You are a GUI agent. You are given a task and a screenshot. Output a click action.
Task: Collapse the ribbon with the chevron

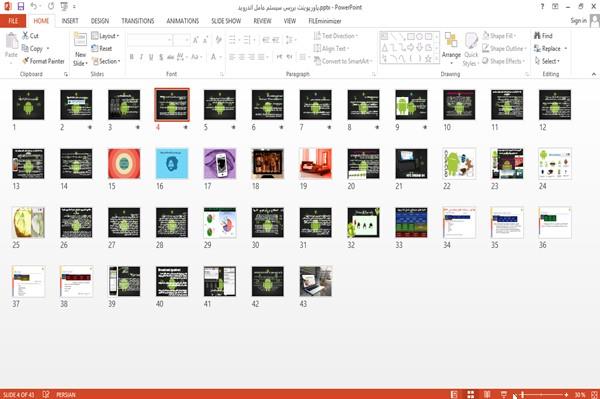[593, 74]
